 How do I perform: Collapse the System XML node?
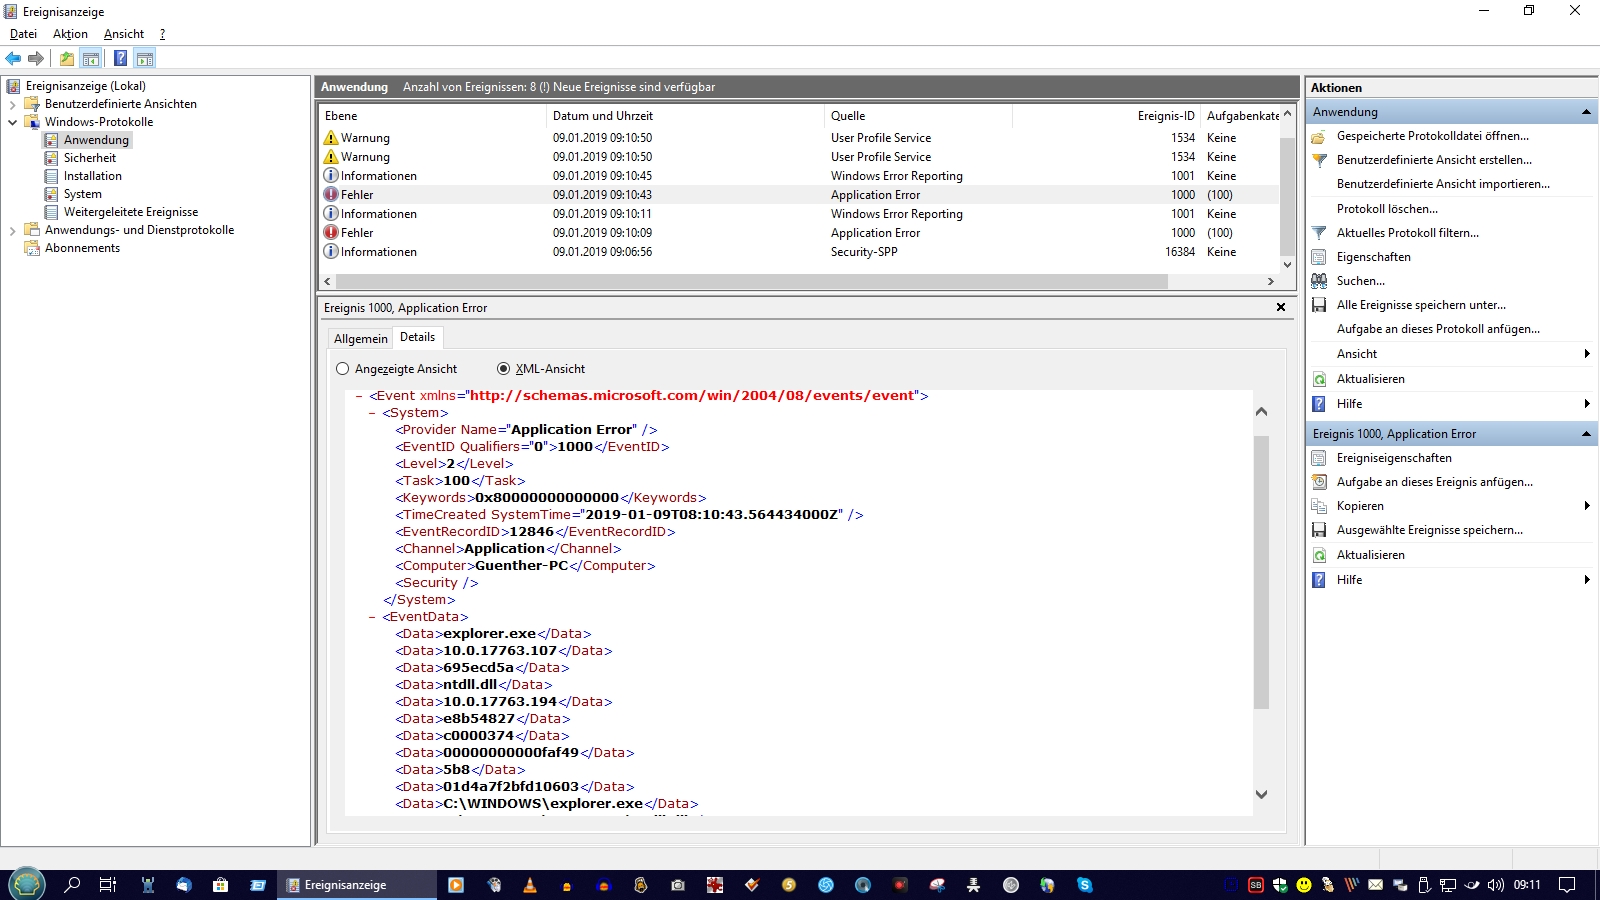point(373,413)
